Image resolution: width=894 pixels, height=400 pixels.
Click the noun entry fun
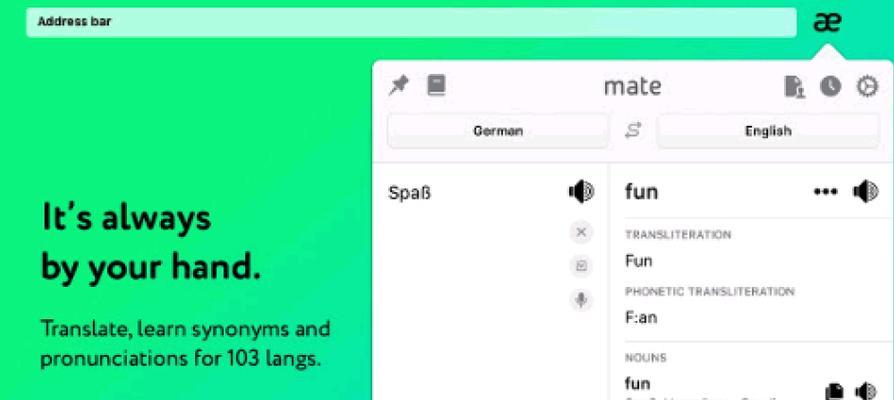click(637, 383)
